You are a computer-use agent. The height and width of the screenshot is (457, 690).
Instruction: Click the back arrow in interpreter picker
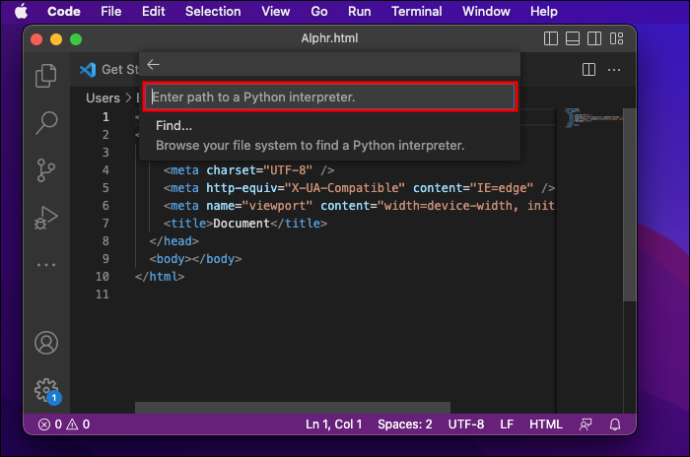[153, 65]
